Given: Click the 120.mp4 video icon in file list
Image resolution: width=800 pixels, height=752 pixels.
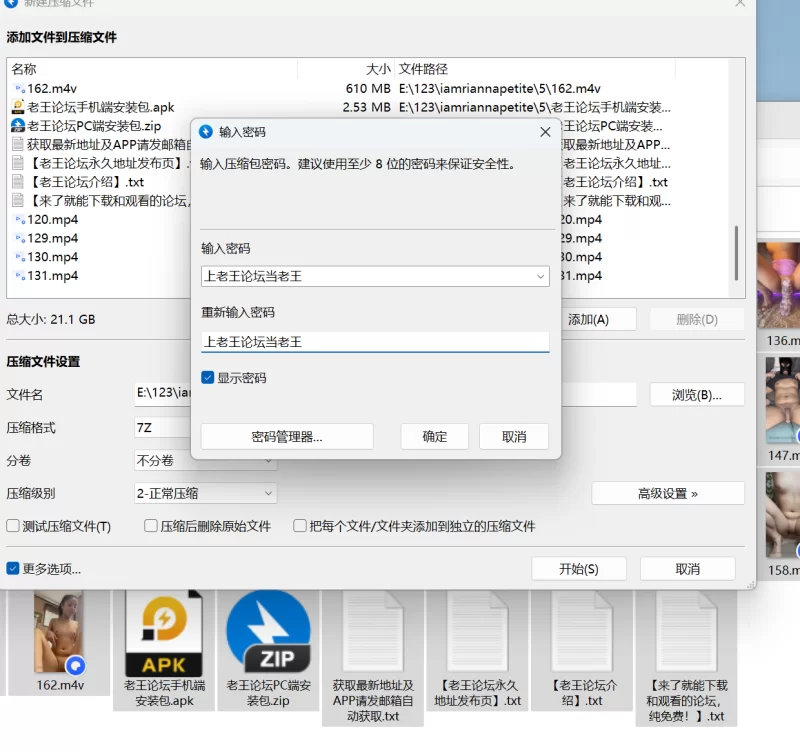Looking at the screenshot, I should coord(19,219).
